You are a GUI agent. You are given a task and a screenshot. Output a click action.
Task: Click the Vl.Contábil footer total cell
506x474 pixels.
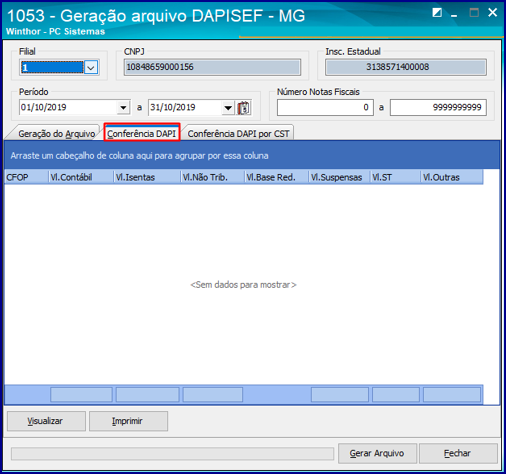tap(81, 395)
